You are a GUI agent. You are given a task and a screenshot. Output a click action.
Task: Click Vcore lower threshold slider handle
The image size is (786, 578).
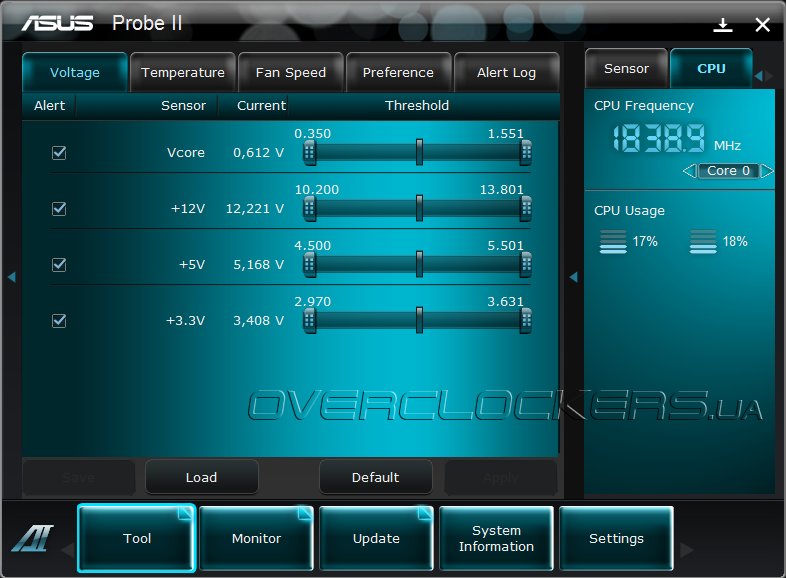[309, 152]
